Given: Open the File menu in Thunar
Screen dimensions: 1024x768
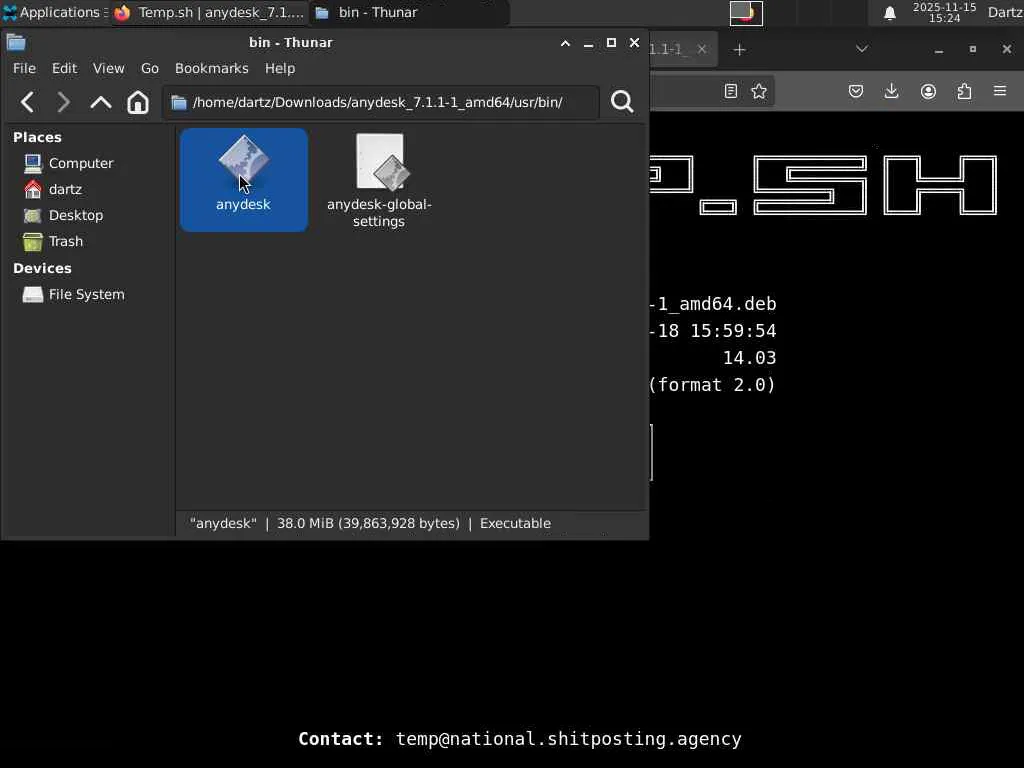Looking at the screenshot, I should pos(24,68).
